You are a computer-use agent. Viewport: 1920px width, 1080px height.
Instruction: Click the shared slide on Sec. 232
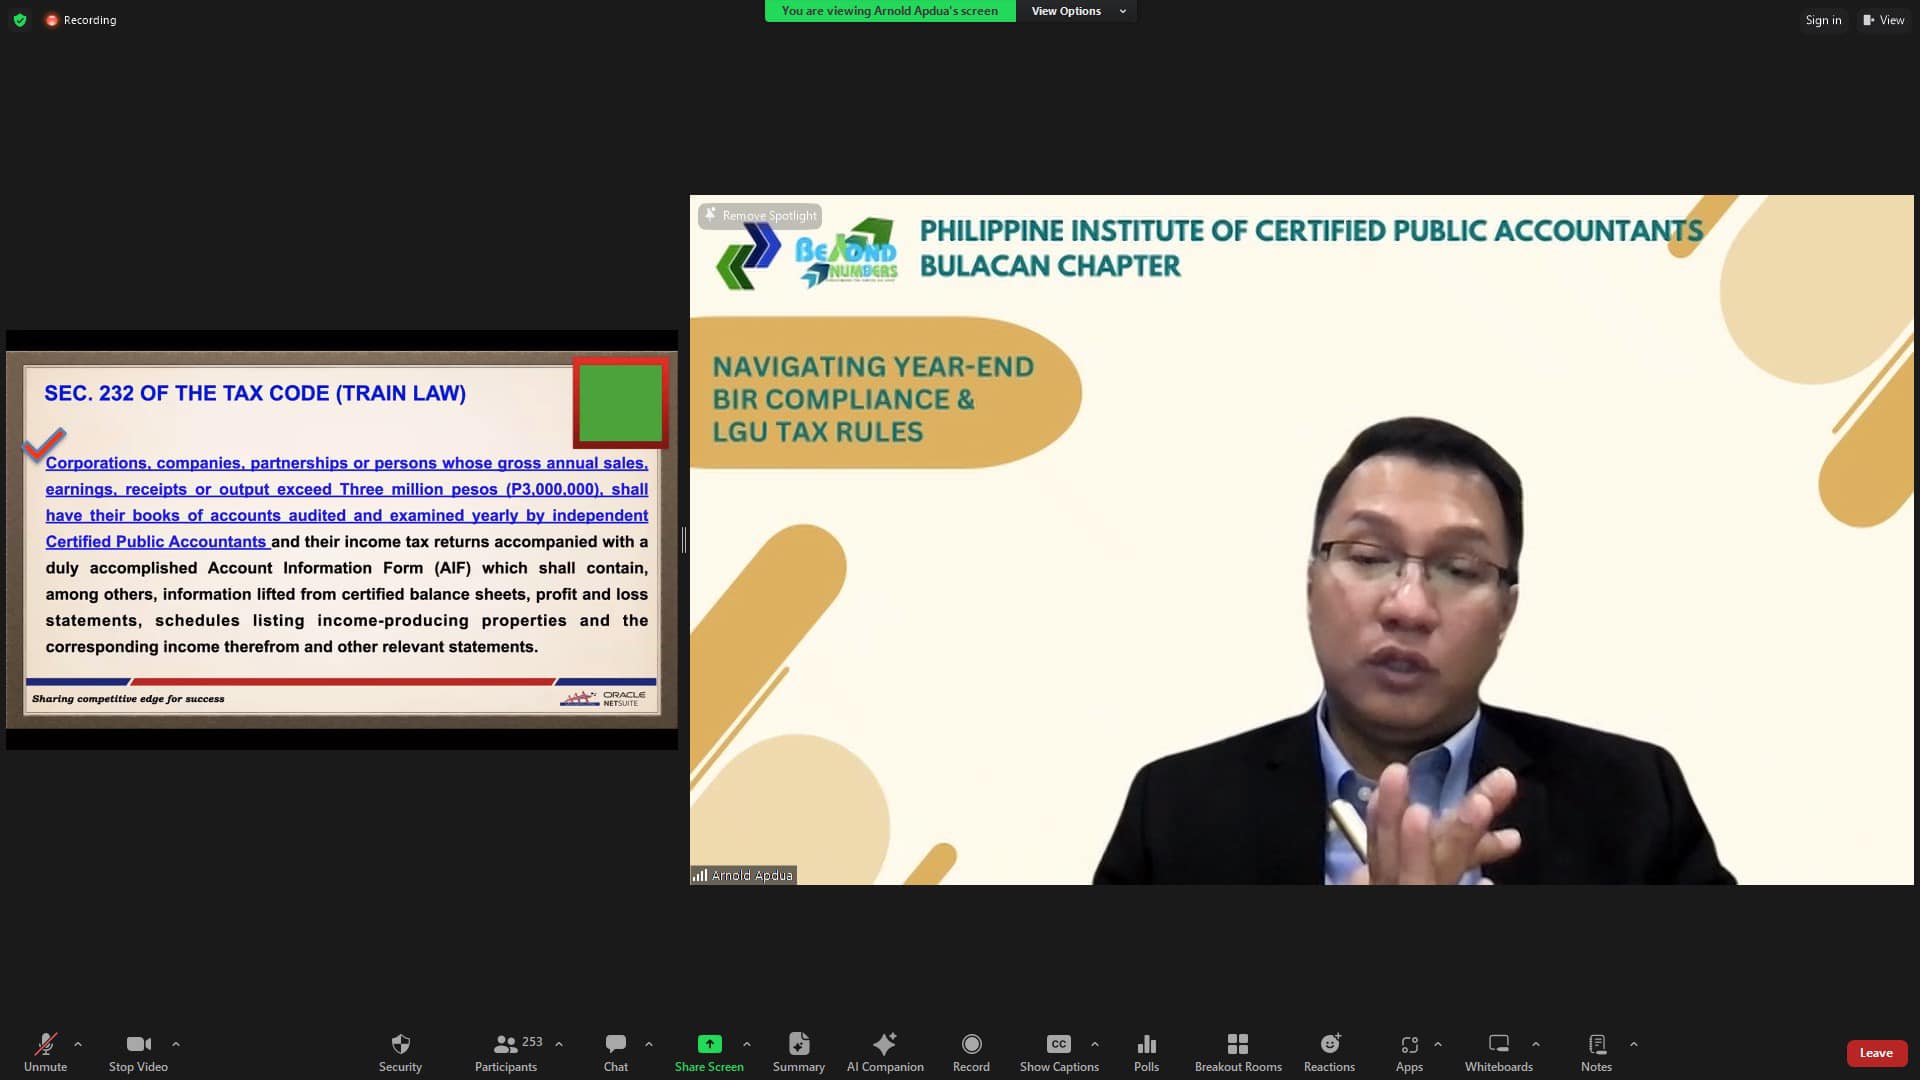click(342, 540)
